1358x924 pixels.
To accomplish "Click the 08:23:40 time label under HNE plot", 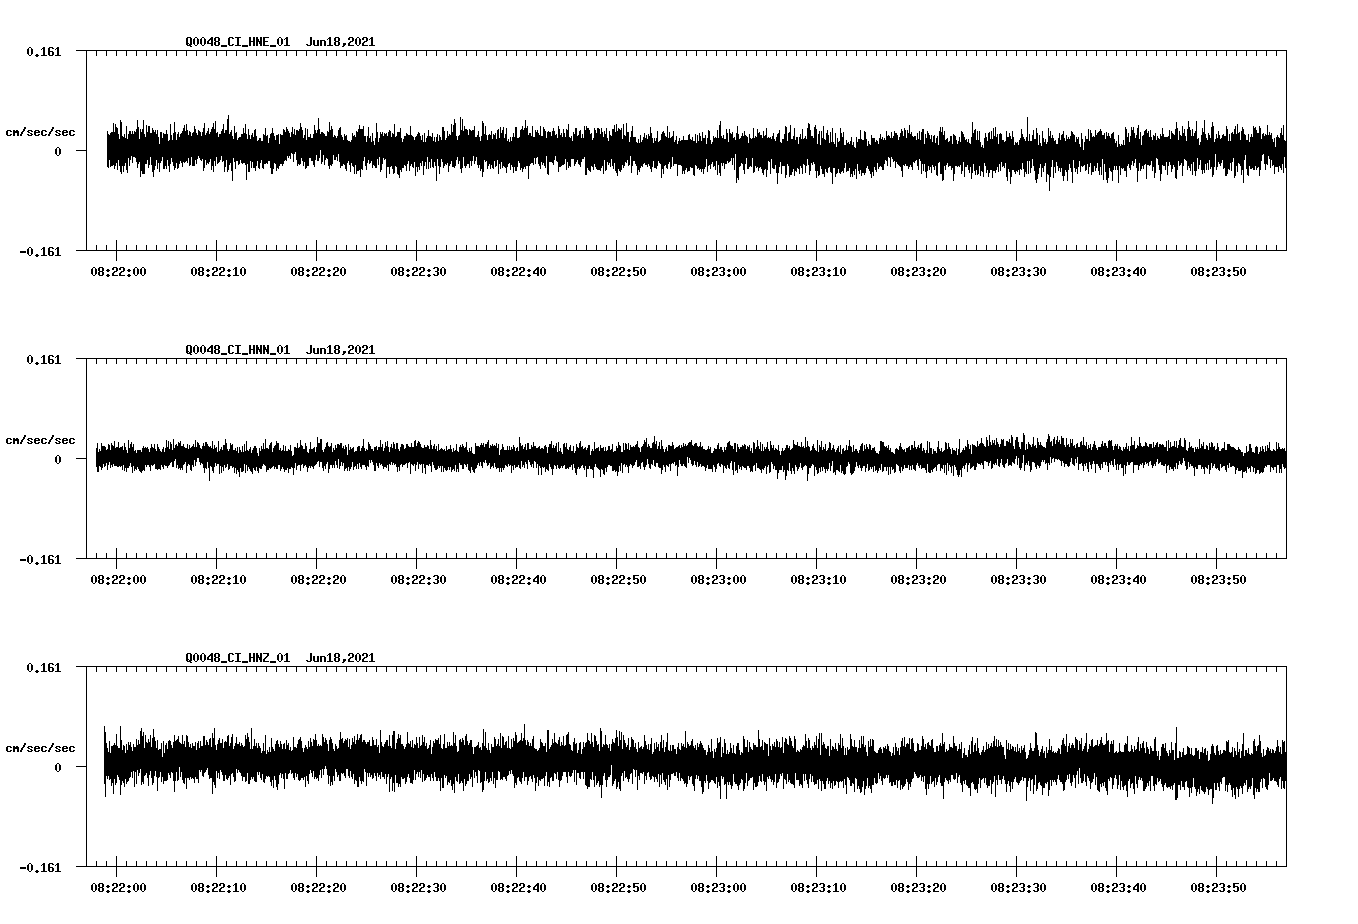I will tap(1118, 271).
